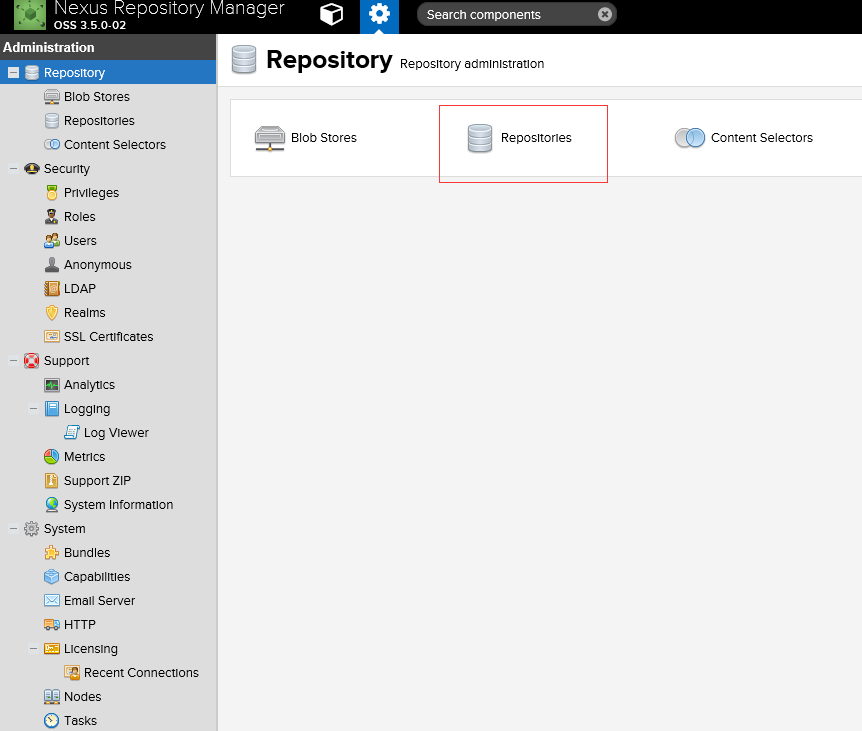Open the Content Selectors sidebar icon
Screen dimensions: 862x731
click(x=52, y=145)
